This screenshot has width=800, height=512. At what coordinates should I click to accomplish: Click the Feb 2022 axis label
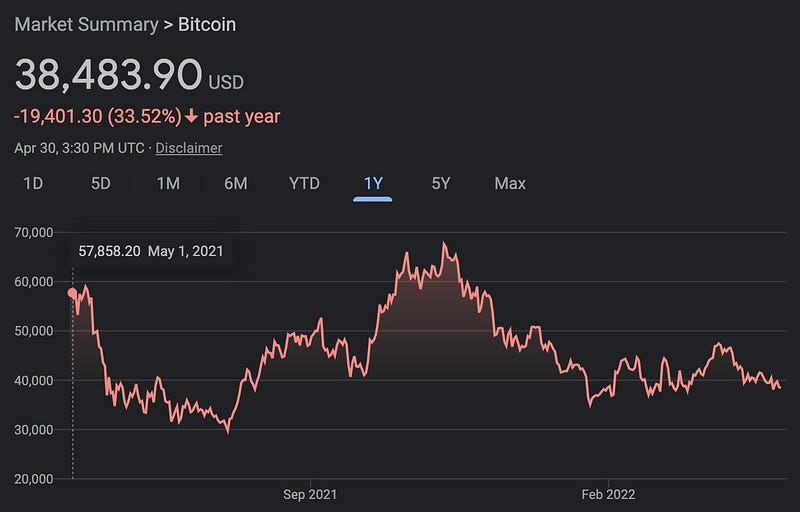pos(608,494)
